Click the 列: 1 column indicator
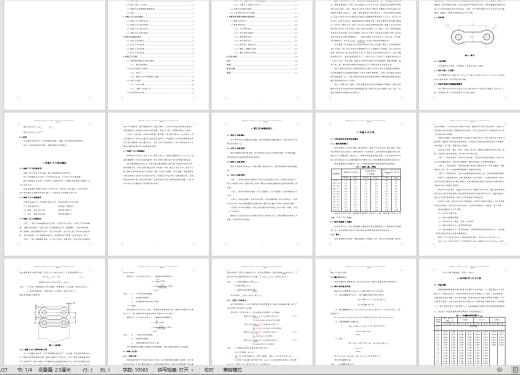 tap(105, 370)
